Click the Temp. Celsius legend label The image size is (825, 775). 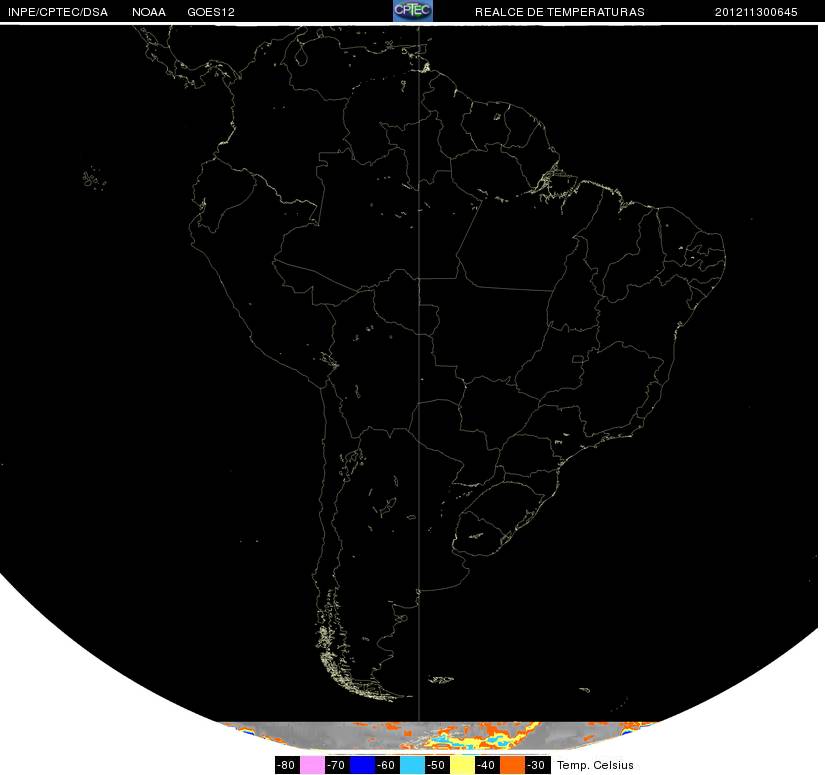coord(595,765)
